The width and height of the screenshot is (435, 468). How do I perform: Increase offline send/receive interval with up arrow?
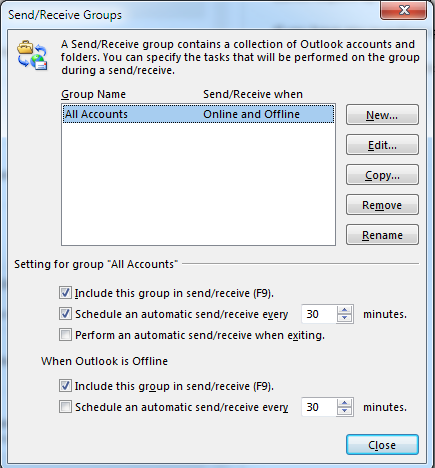tap(344, 403)
